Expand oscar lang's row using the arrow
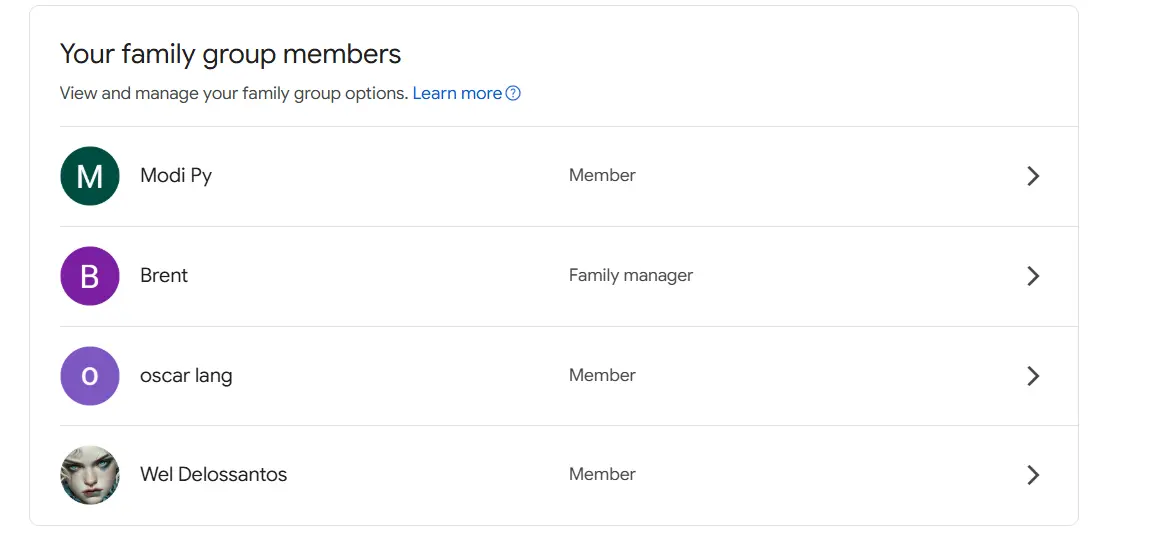 pyautogui.click(x=1033, y=376)
